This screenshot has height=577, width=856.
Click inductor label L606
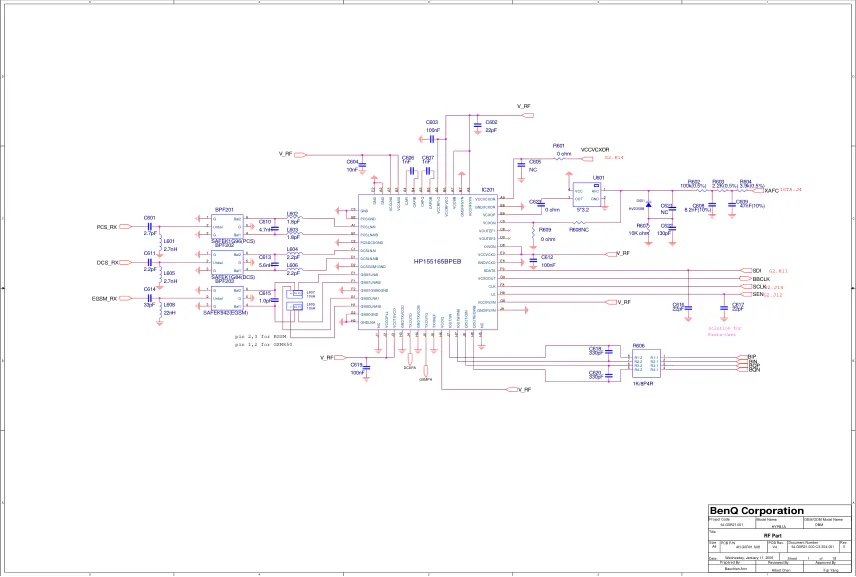coord(293,265)
